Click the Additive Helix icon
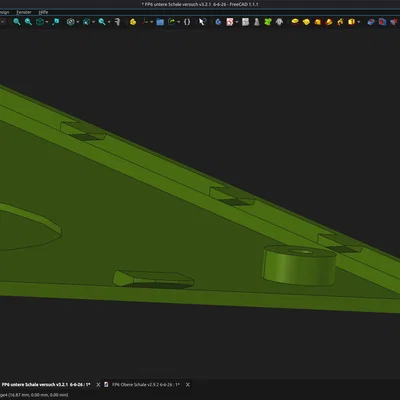Image resolution: width=400 pixels, height=400 pixels. coord(340,22)
